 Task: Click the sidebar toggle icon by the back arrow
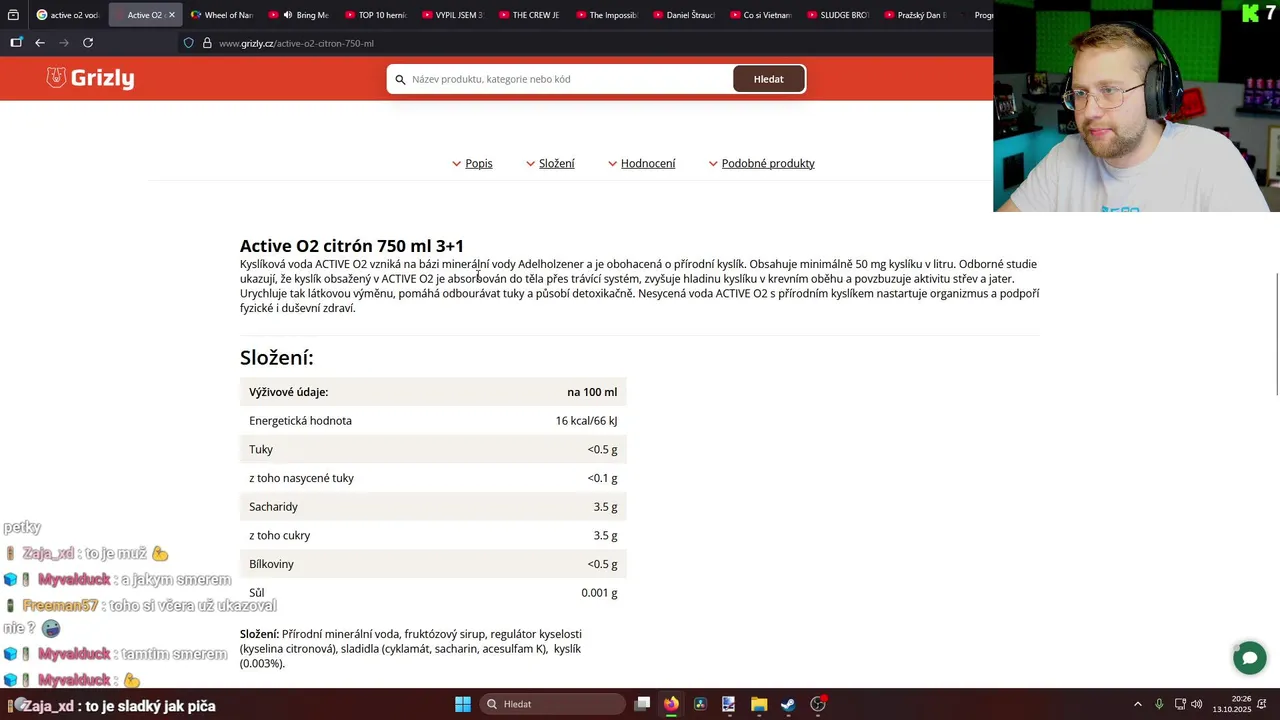tap(16, 43)
